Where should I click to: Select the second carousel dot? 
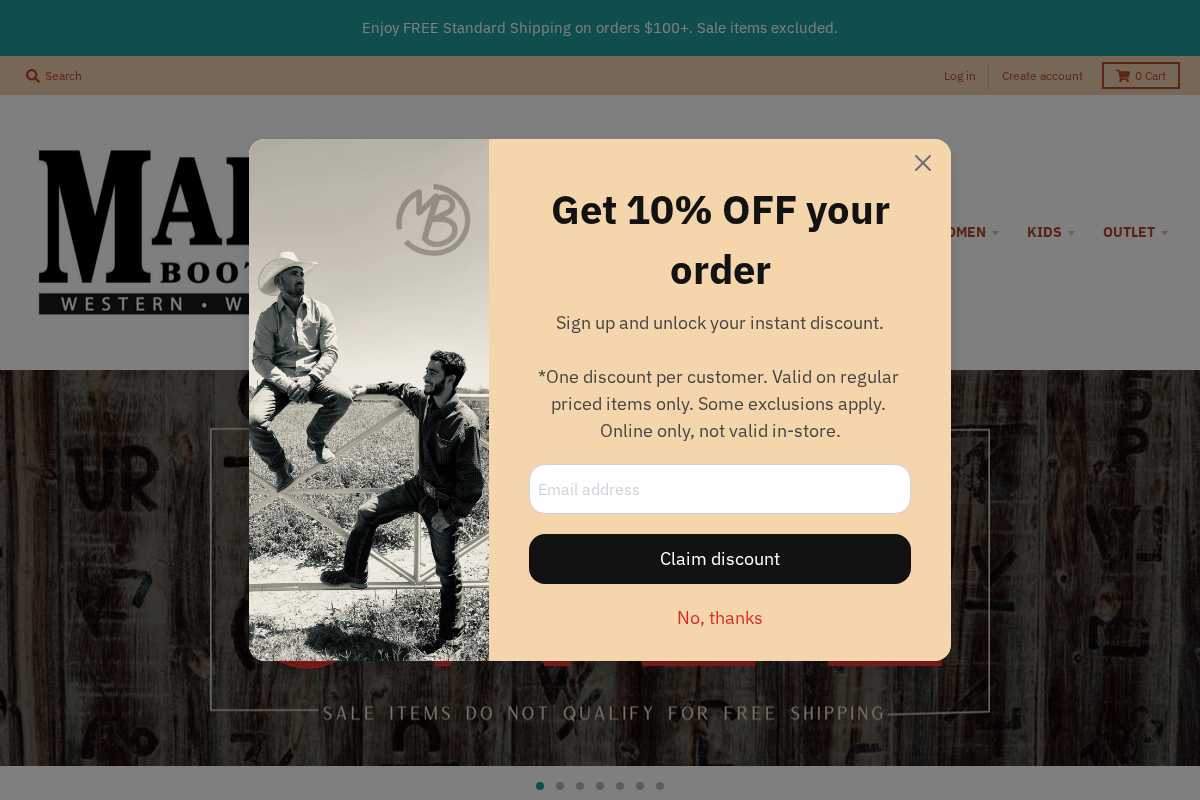[560, 786]
